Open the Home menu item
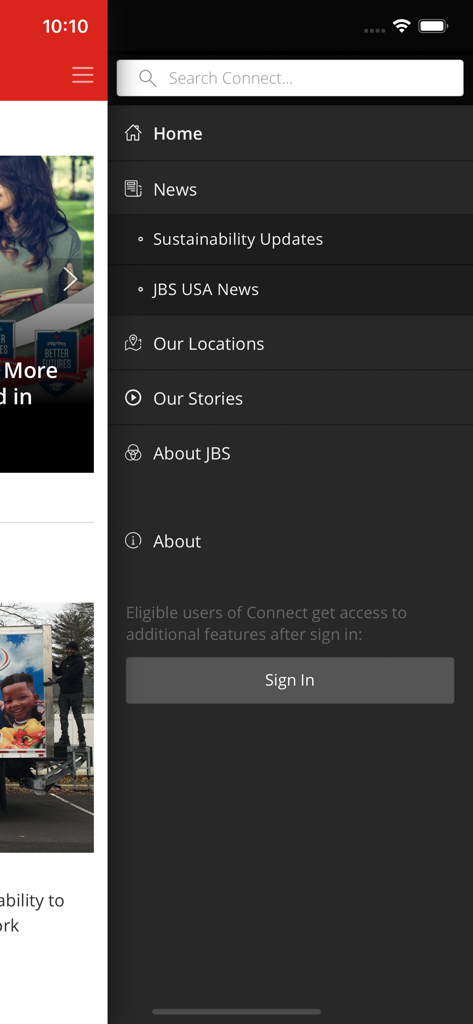This screenshot has width=473, height=1024. pos(291,133)
